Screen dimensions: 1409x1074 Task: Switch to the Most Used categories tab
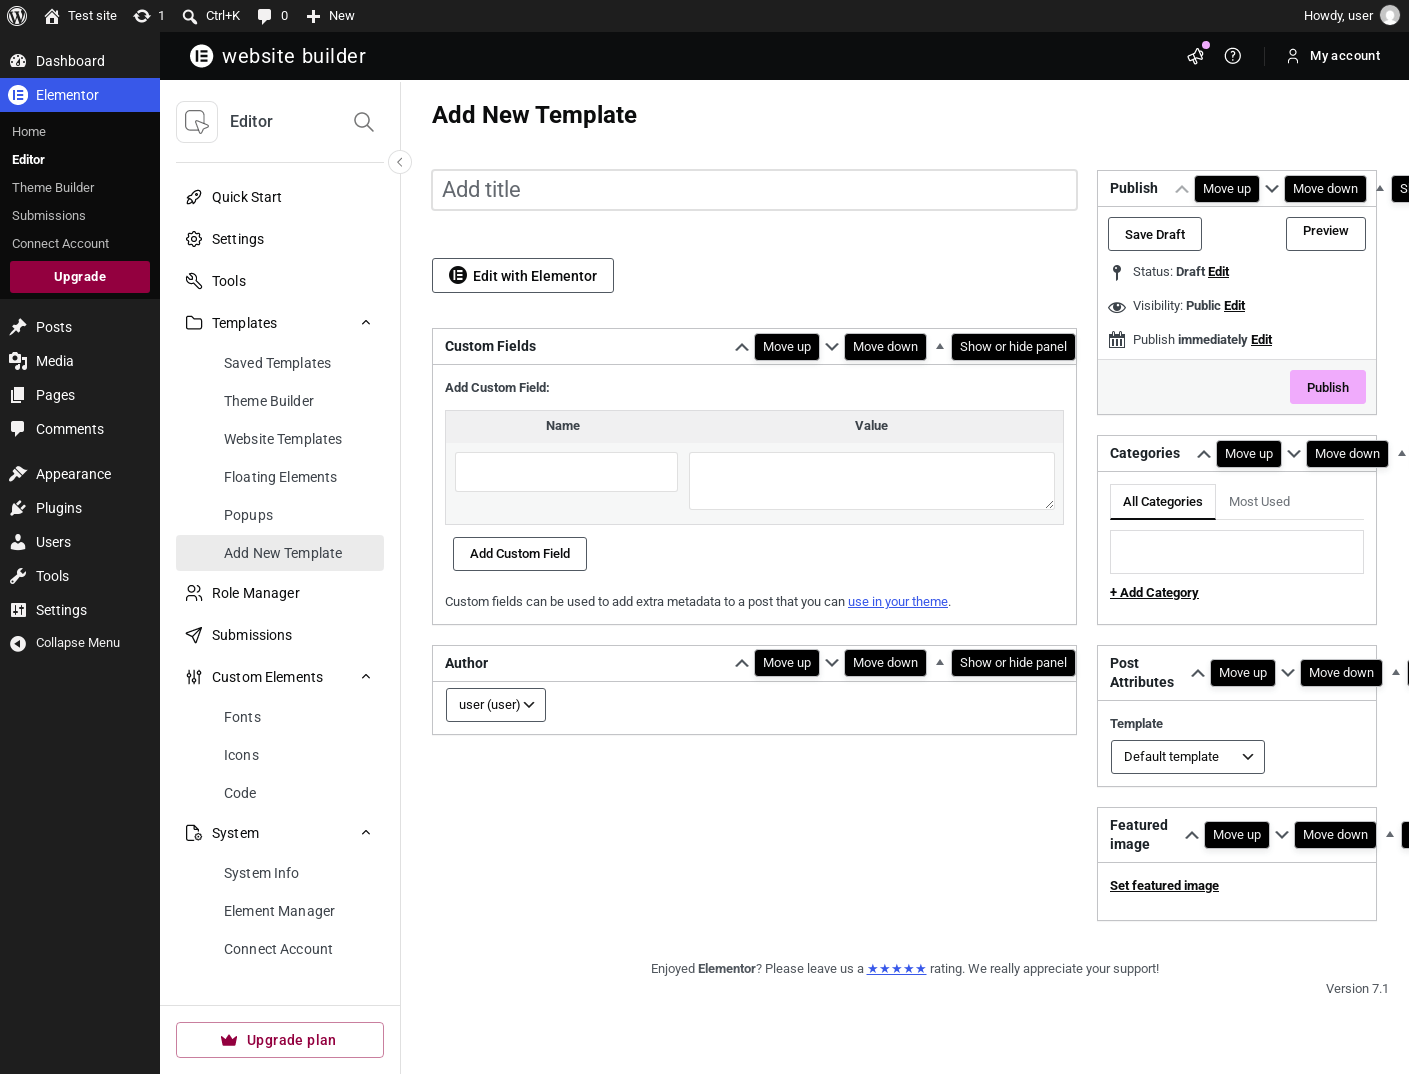pos(1259,502)
